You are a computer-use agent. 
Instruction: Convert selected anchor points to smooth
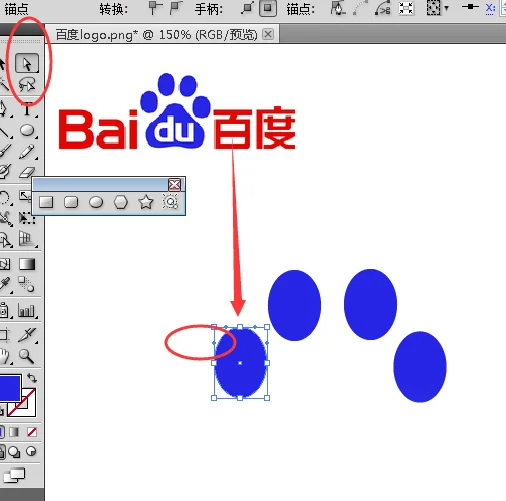176,8
